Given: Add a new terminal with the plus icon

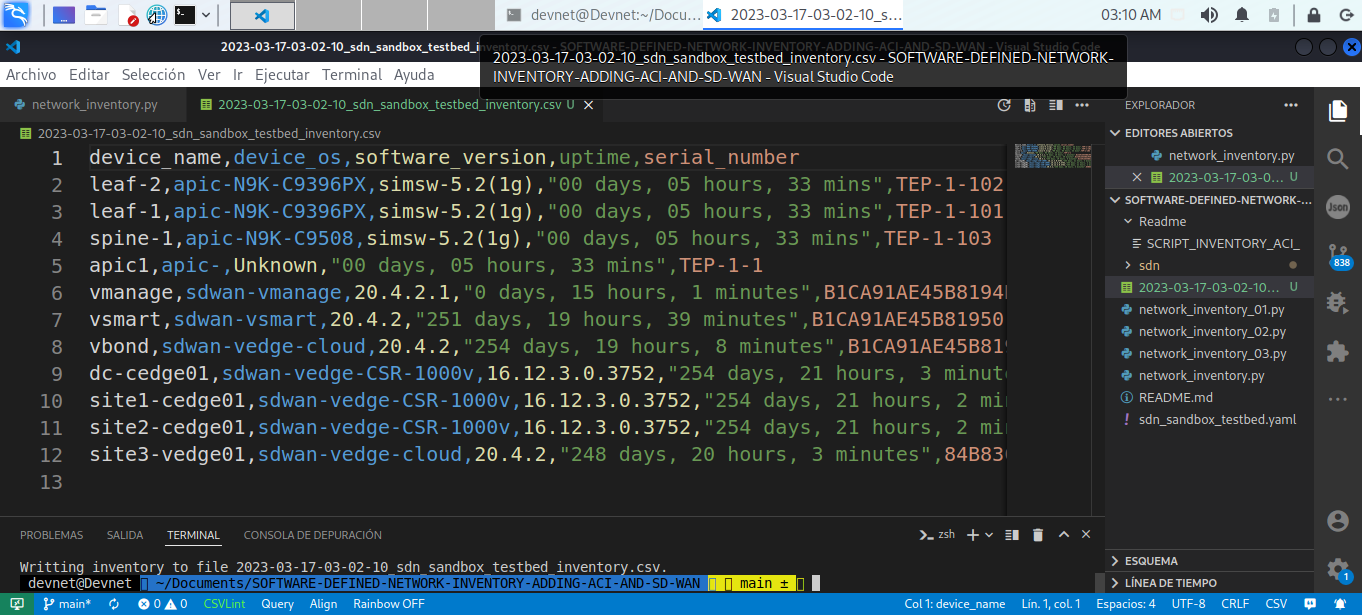Looking at the screenshot, I should [x=973, y=535].
